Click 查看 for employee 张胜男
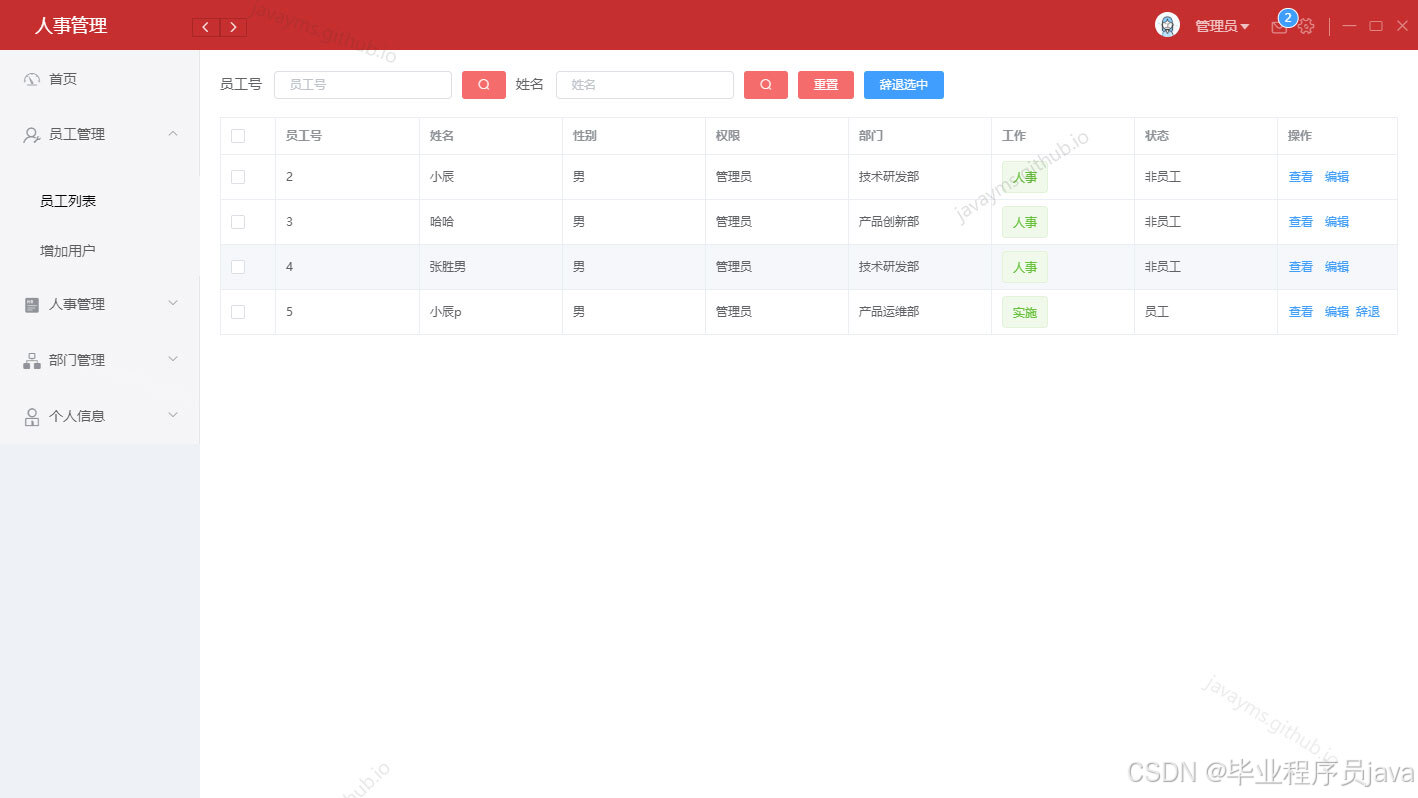The width and height of the screenshot is (1418, 798). (x=1301, y=267)
